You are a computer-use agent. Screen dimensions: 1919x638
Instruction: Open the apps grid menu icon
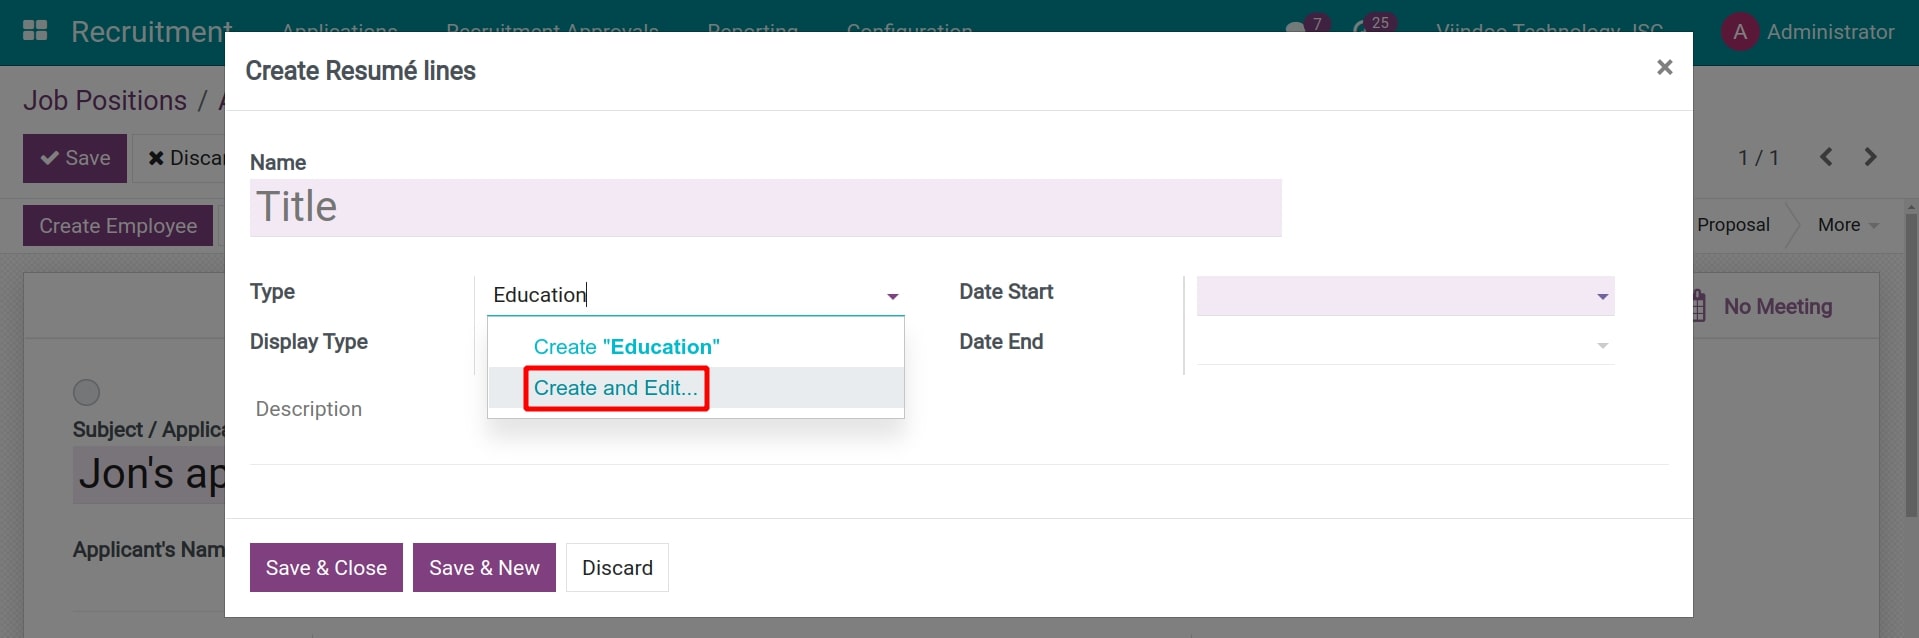coord(35,31)
